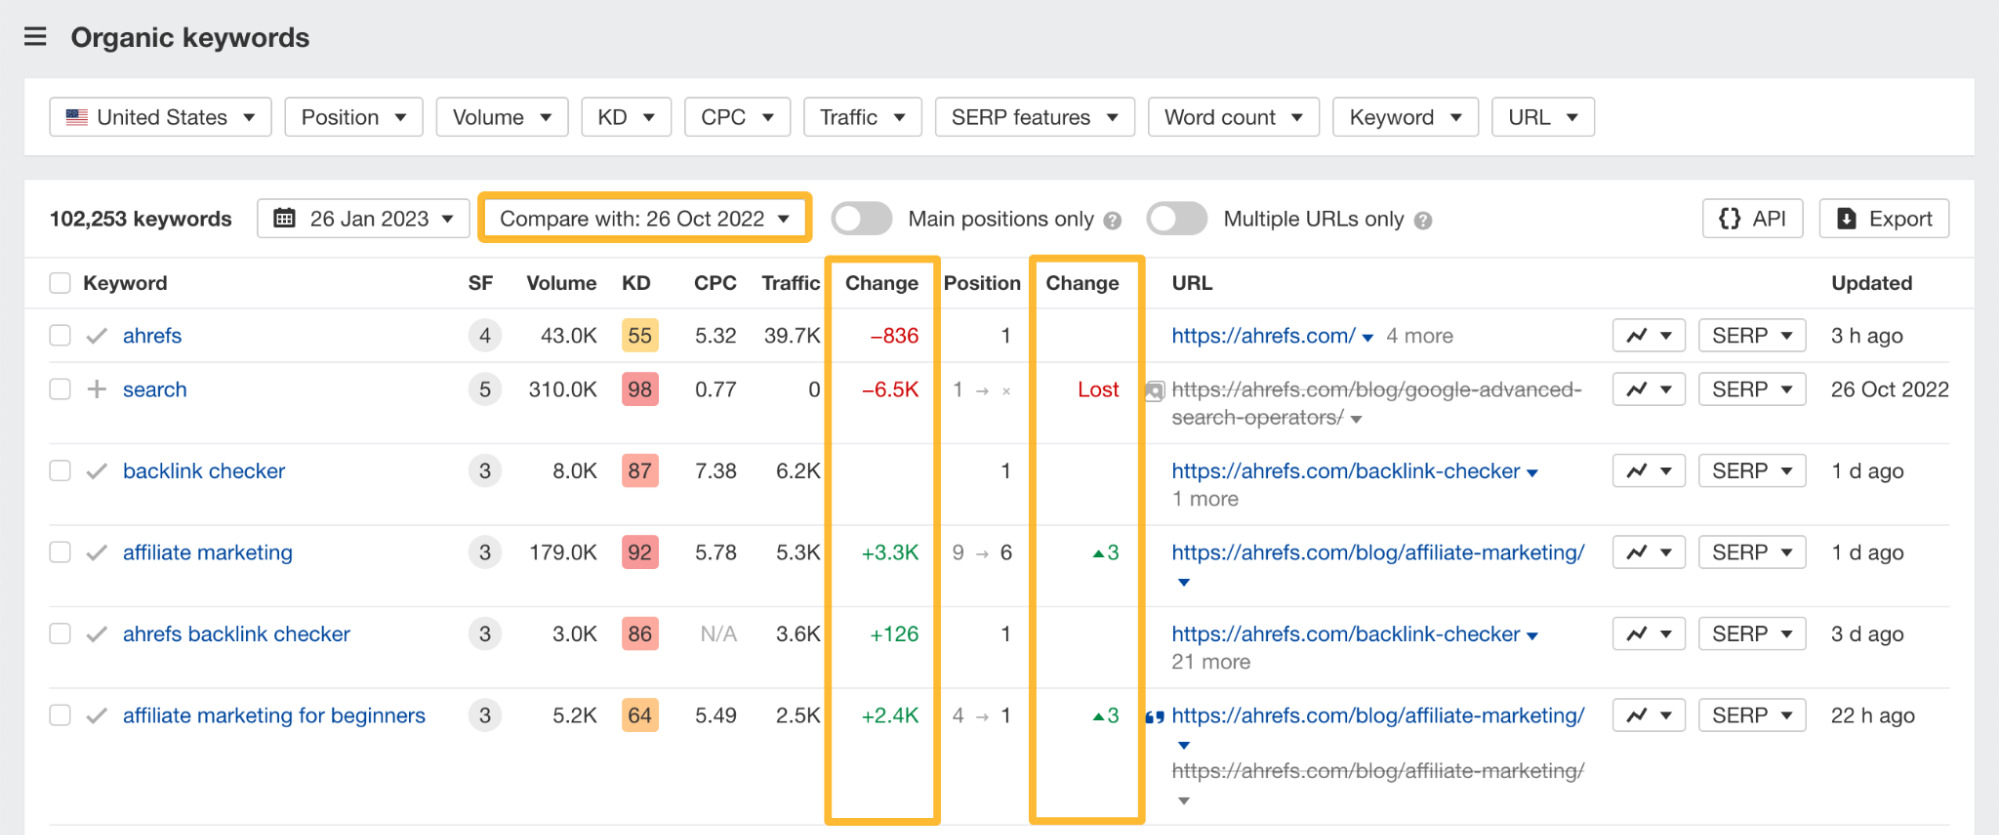Click the help icon beside Main positions only
Viewport: 1999px width, 835px height.
[x=1112, y=220]
